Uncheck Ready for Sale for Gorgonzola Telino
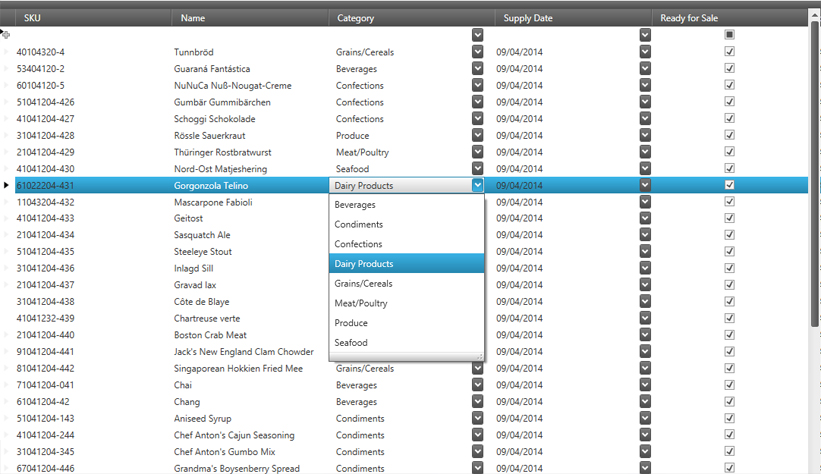The image size is (821, 474). click(729, 185)
